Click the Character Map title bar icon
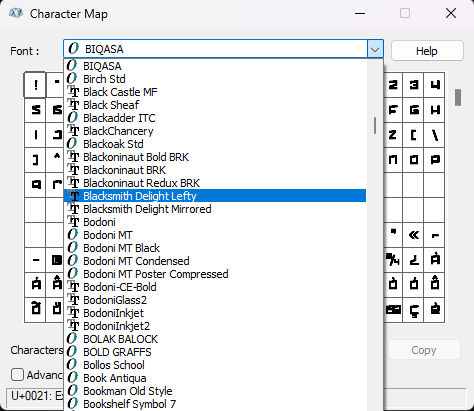 point(16,14)
